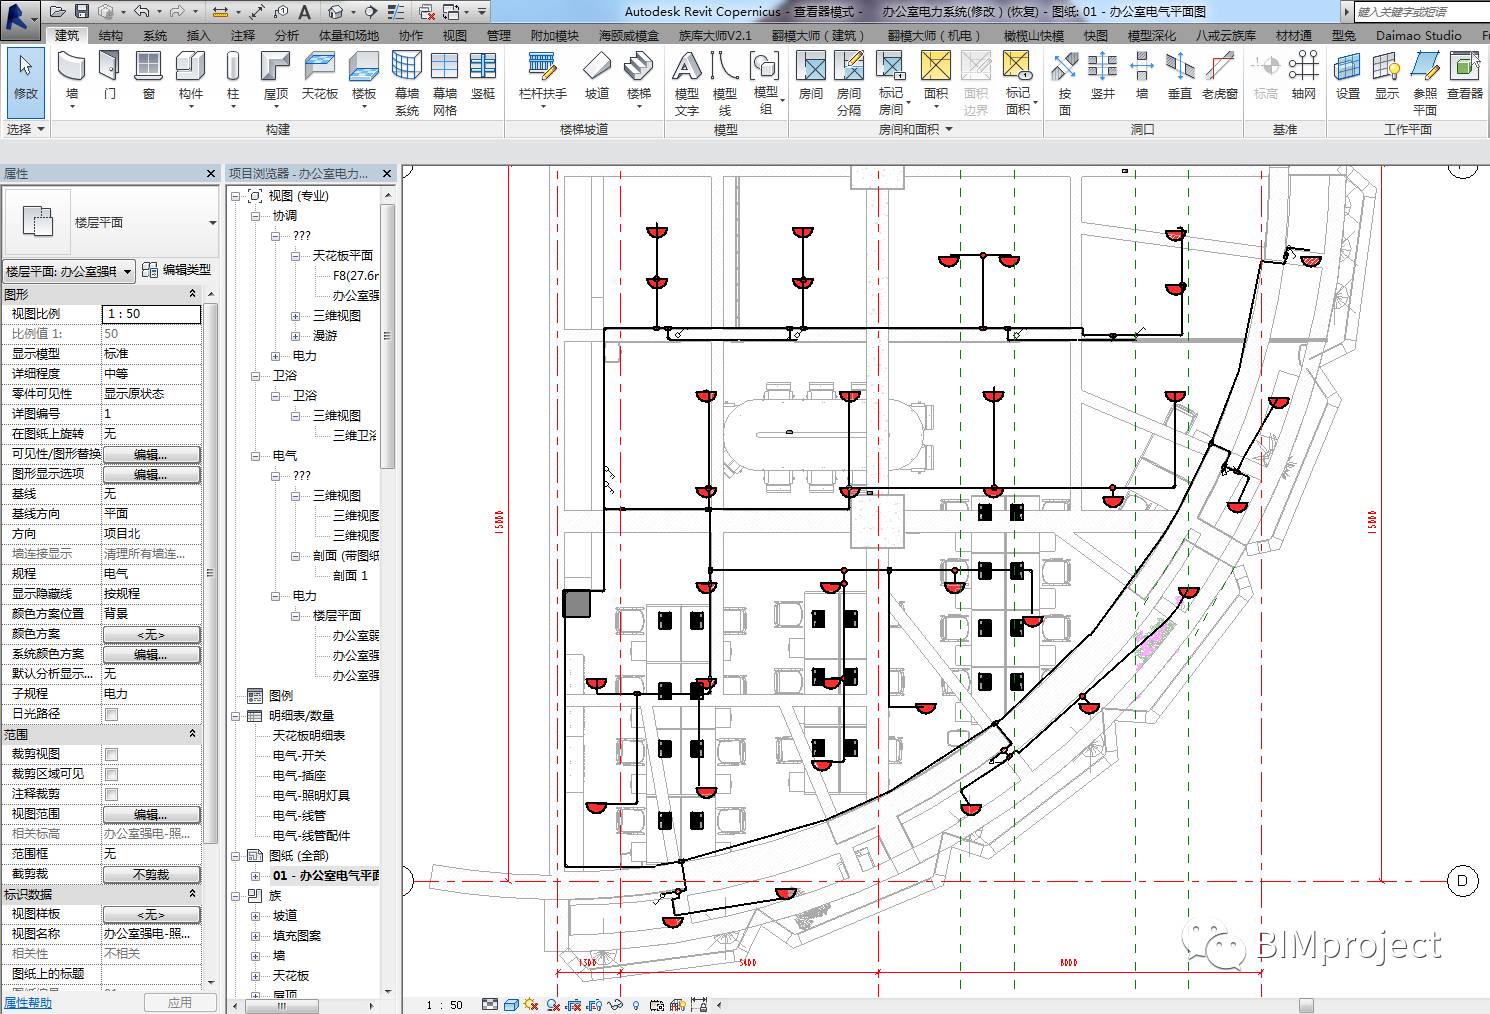The height and width of the screenshot is (1014, 1490).
Task: Expand the 选择 panel dropdown
Action: pos(25,129)
